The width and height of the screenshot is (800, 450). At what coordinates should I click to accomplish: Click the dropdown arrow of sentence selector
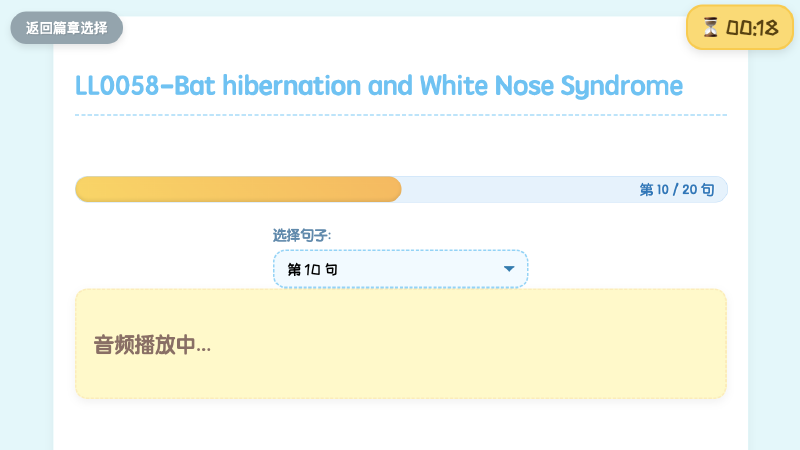(x=509, y=269)
